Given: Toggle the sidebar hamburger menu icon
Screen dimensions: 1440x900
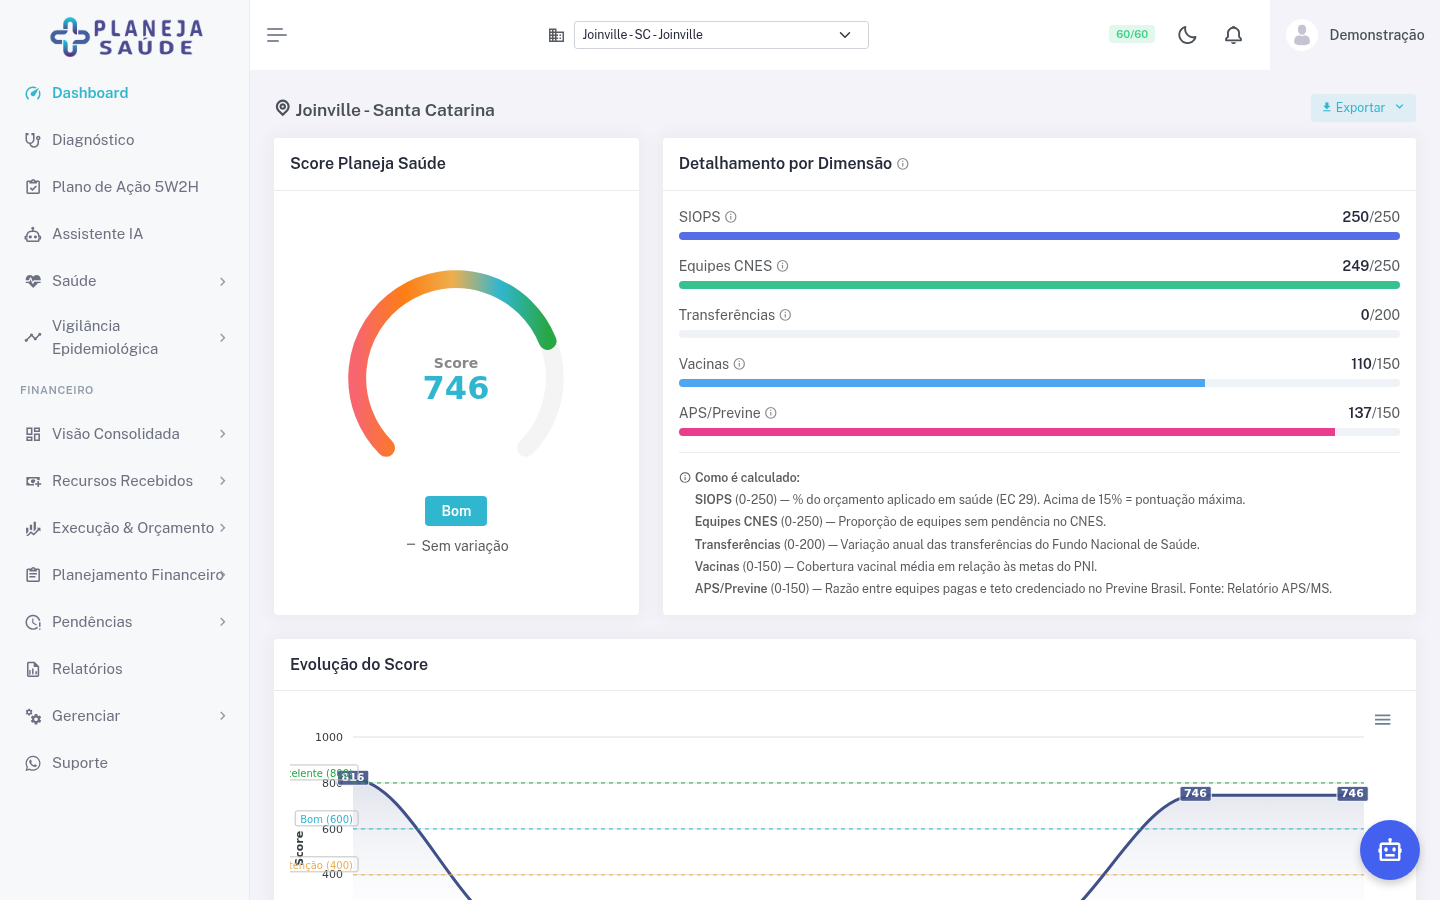Looking at the screenshot, I should point(277,35).
